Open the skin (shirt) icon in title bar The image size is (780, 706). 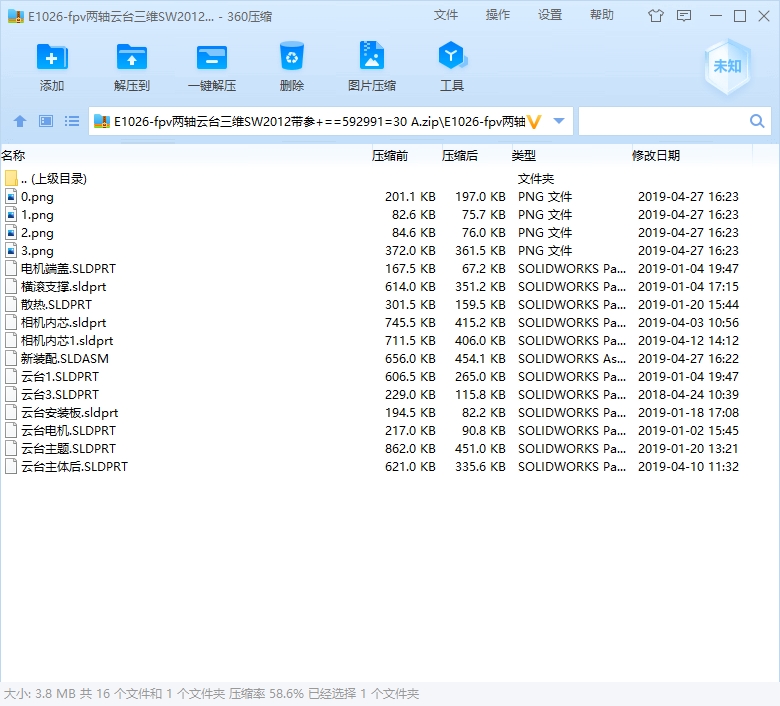656,16
